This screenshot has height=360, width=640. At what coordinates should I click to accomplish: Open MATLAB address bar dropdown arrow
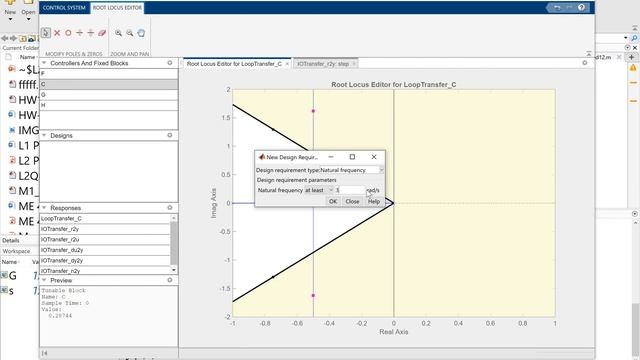(625, 38)
